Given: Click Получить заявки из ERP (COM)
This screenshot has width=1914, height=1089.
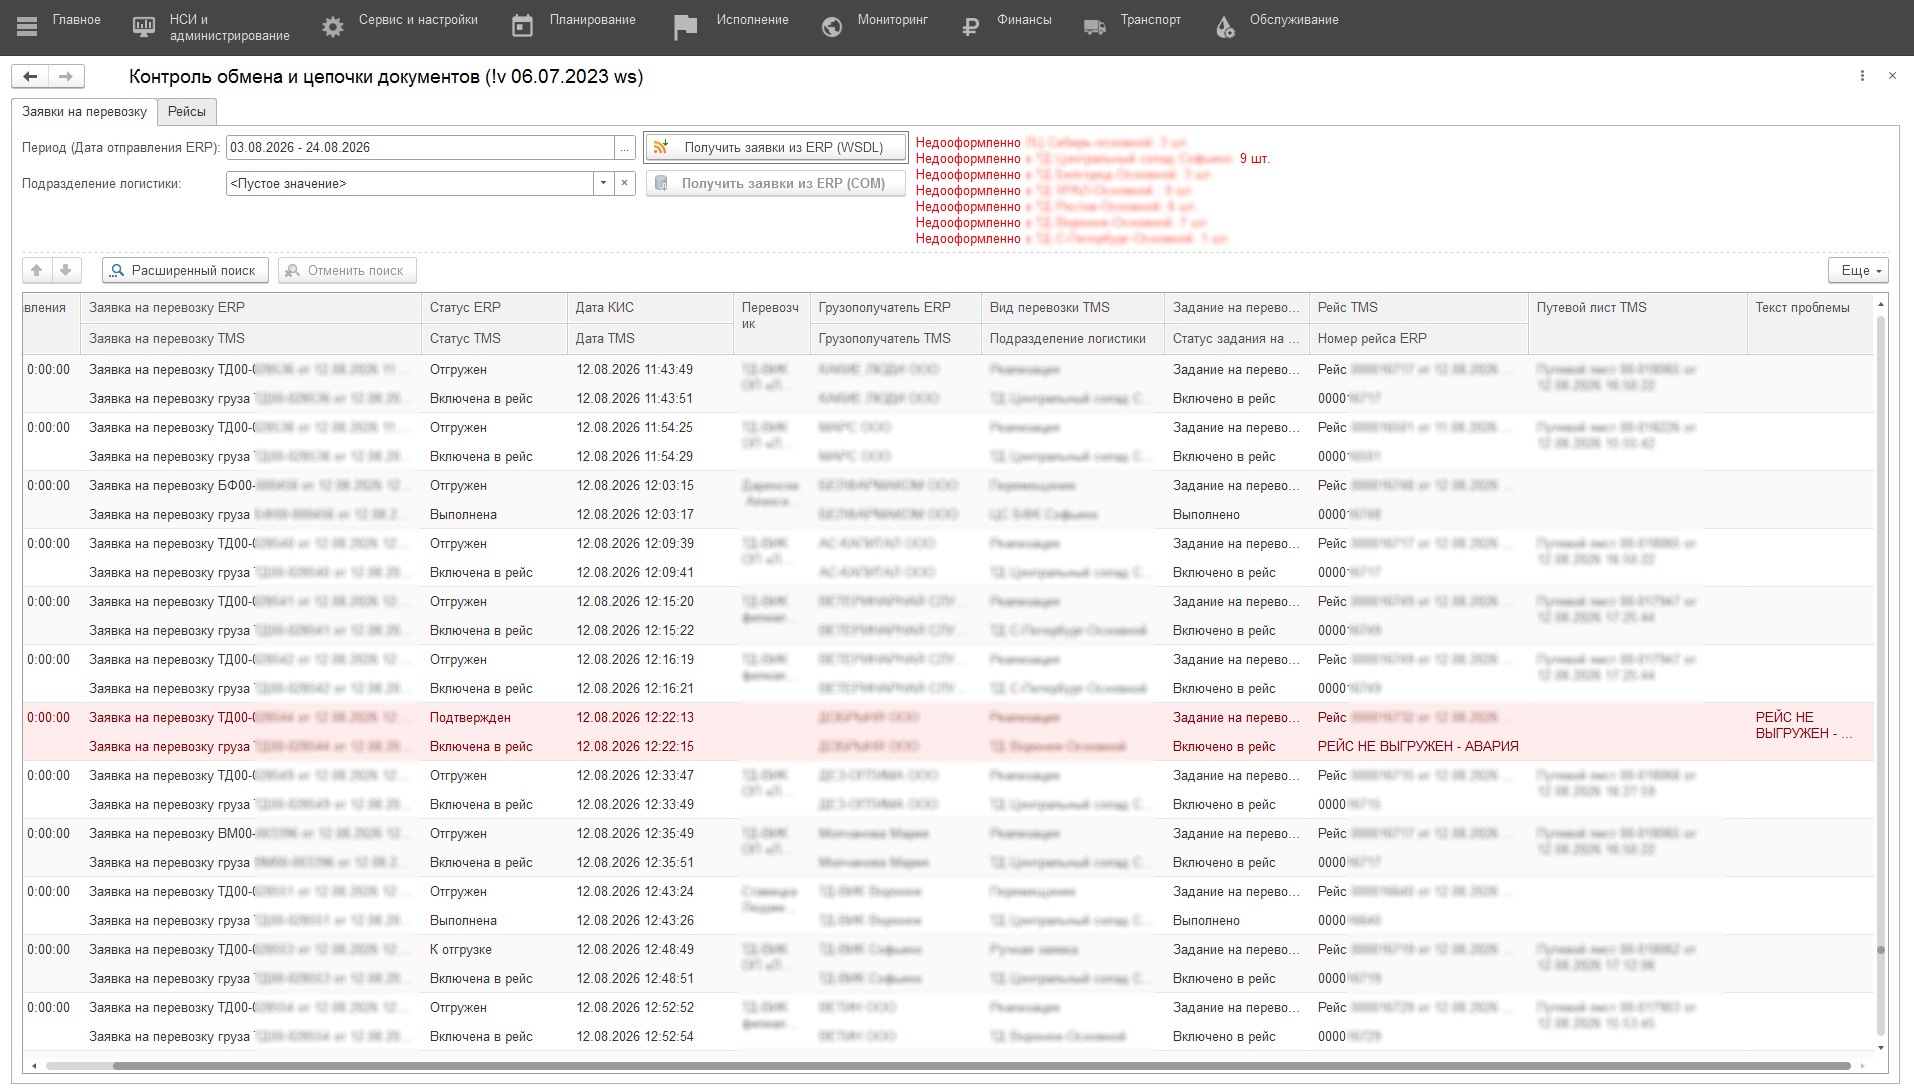Looking at the screenshot, I should point(775,183).
